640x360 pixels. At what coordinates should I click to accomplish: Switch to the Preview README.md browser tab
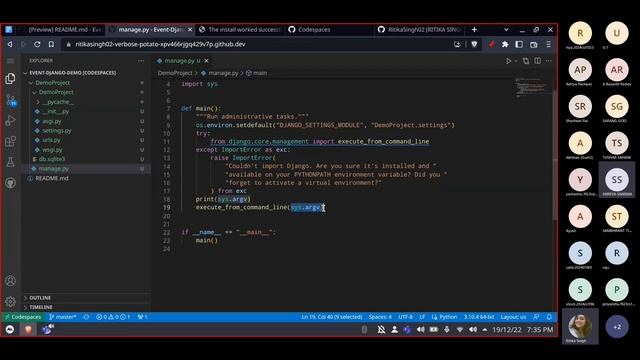click(x=61, y=29)
